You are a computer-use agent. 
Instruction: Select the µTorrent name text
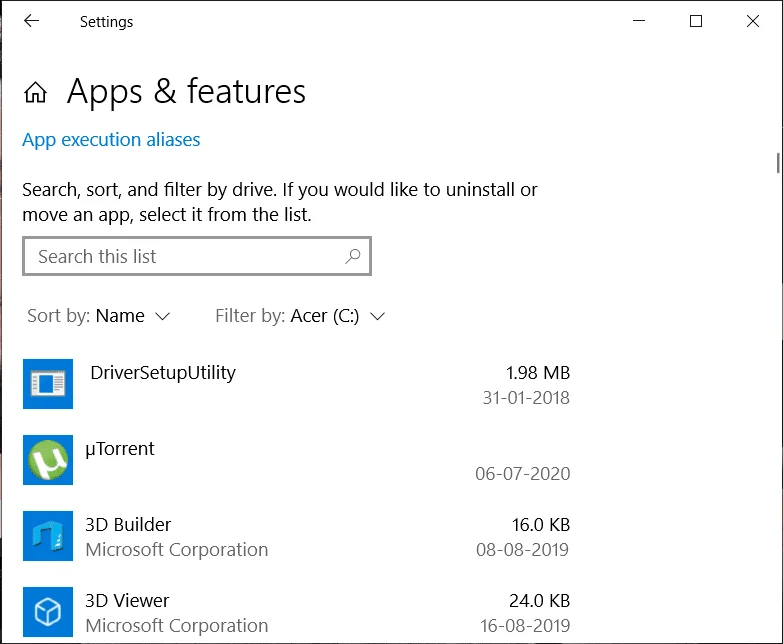(120, 449)
